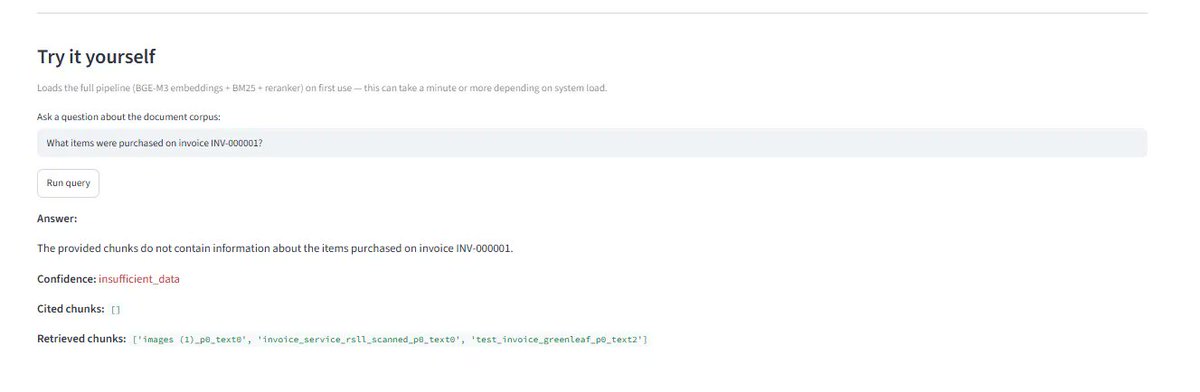Click the 'Cited chunks:' label

(x=70, y=310)
